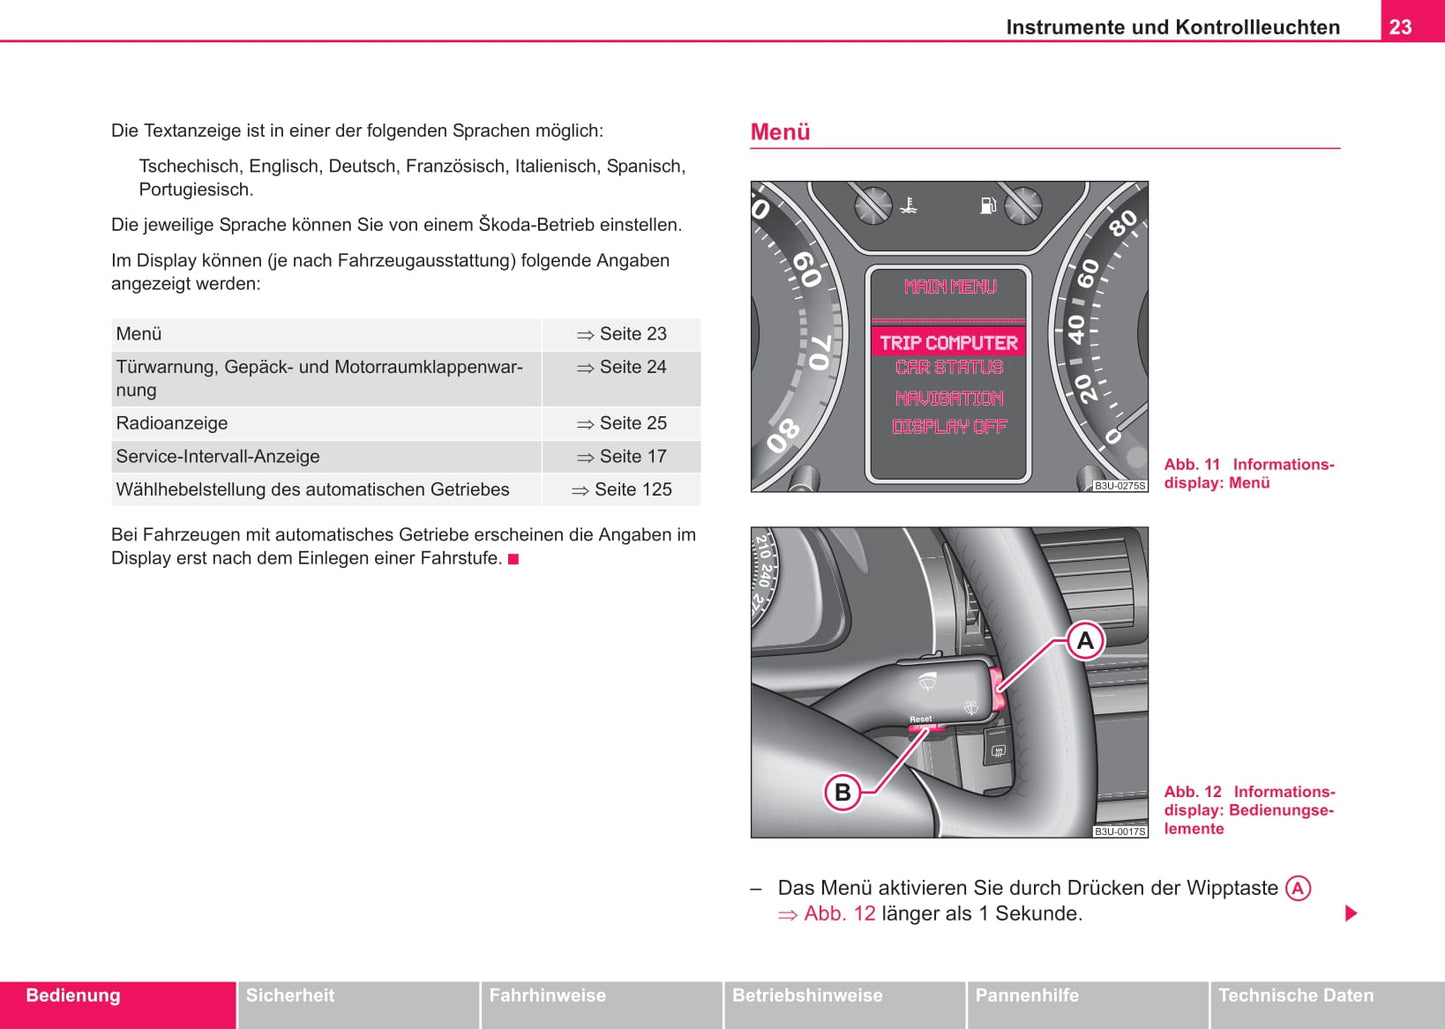Click the fuel pump gauge icon
The height and width of the screenshot is (1029, 1445).
click(x=988, y=206)
